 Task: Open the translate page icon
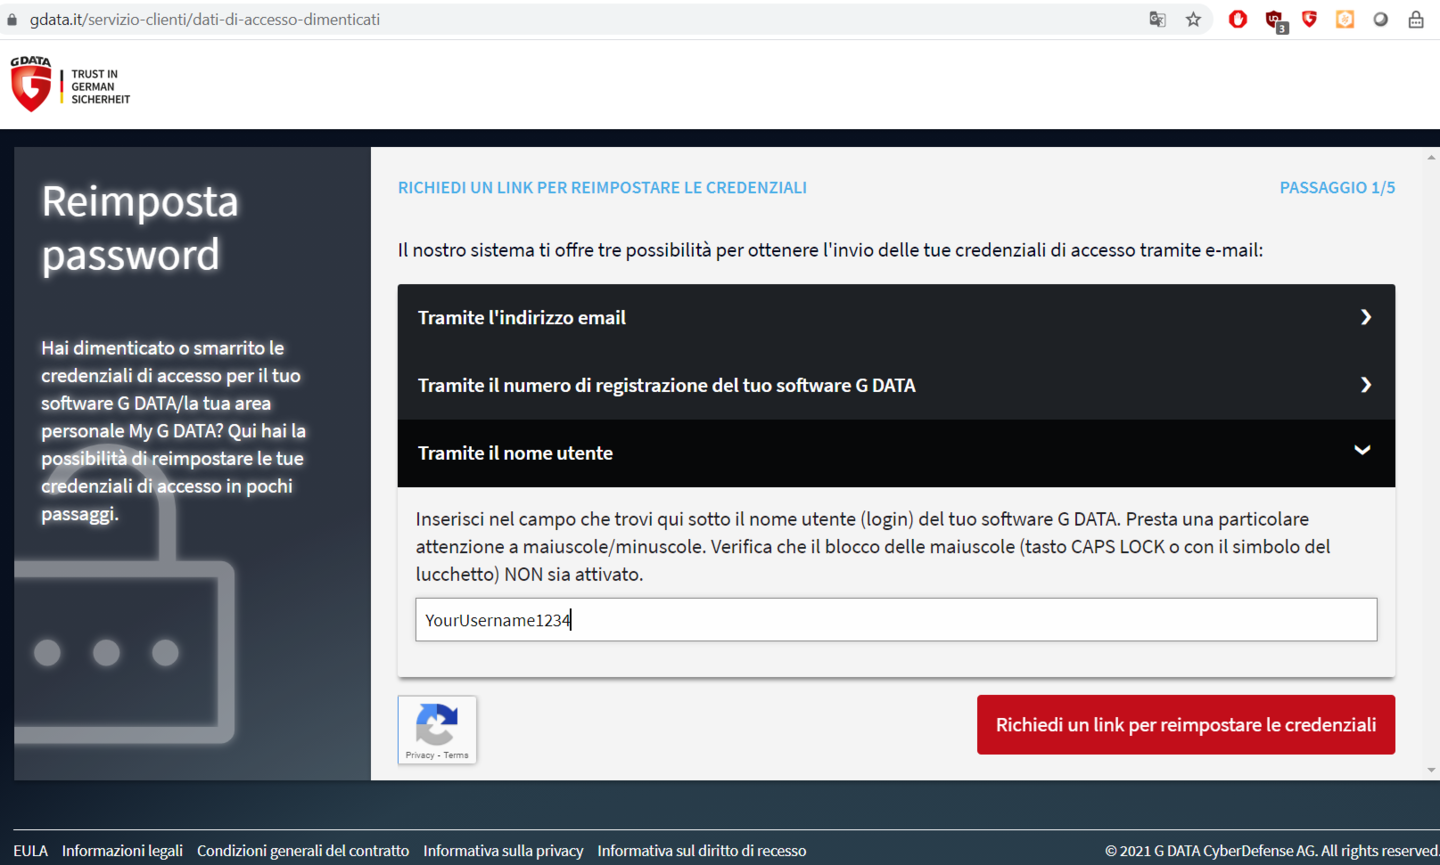click(x=1158, y=19)
